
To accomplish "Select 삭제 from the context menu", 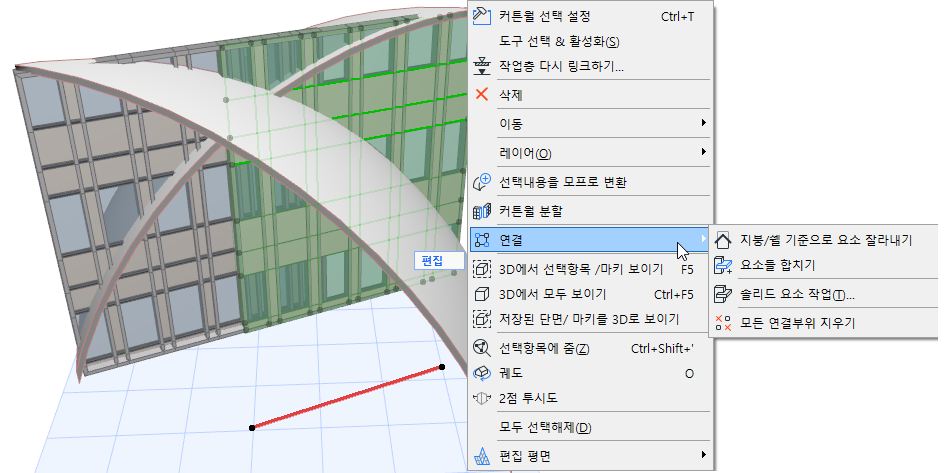I will [590, 95].
